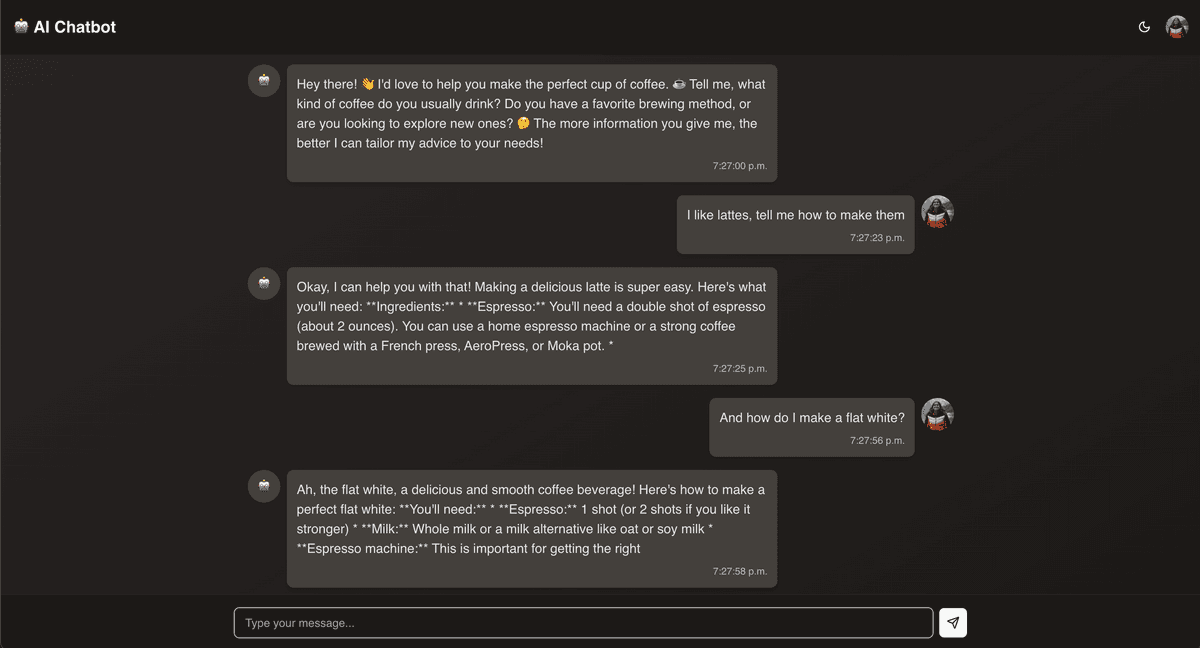
Task: Click the timestamp on the lattes question
Action: [x=879, y=238]
